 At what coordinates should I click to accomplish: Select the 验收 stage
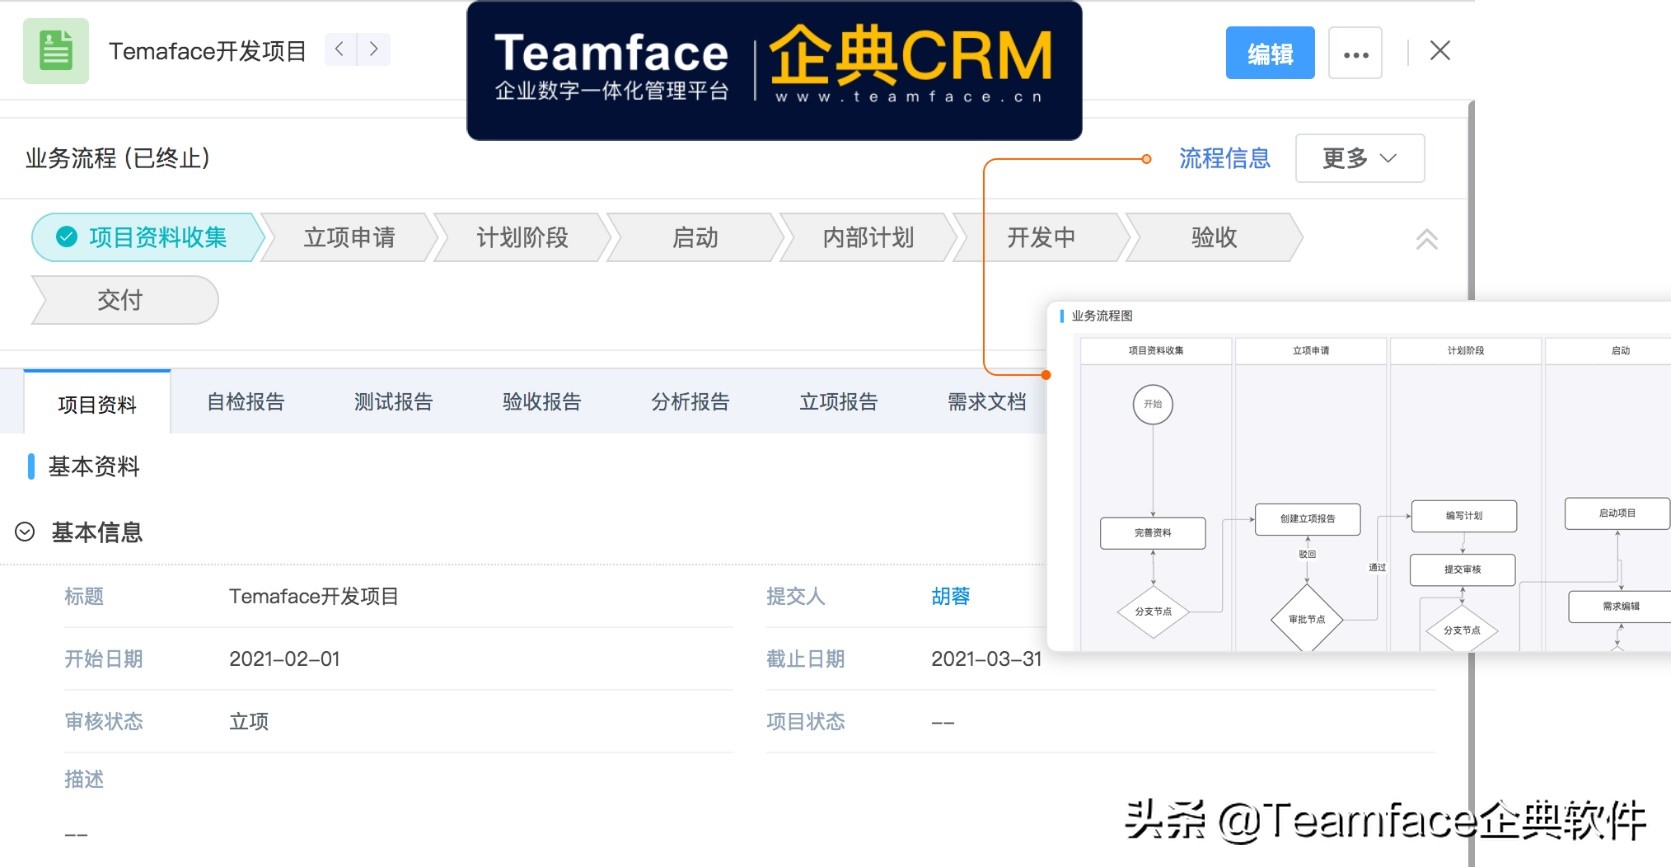pos(1214,237)
